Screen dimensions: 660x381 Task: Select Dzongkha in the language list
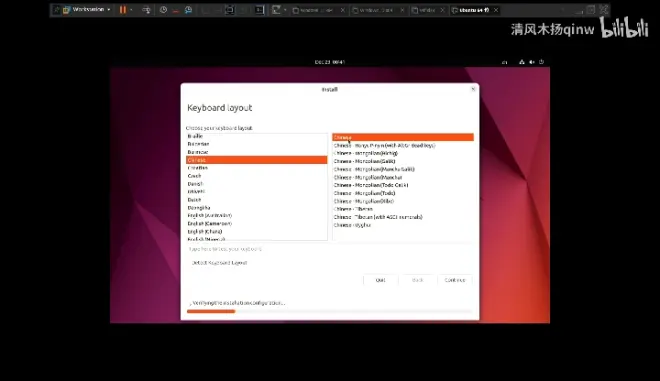(256, 208)
